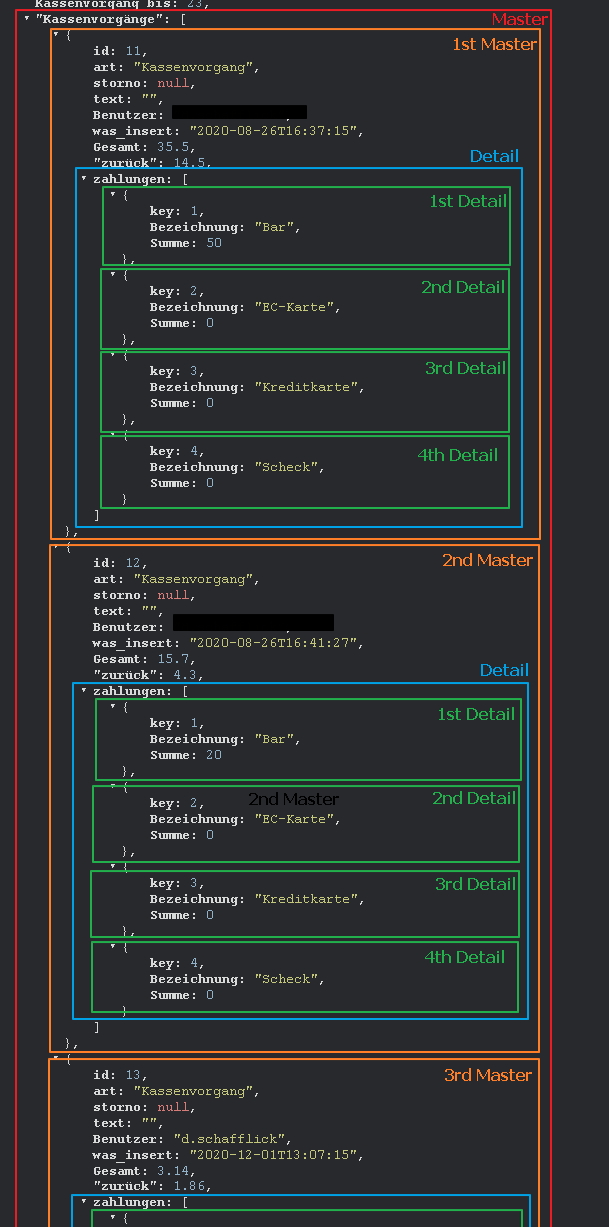This screenshot has width=609, height=1227.
Task: Click "Scheck" Bezeichnung under id 11
Action: pyautogui.click(x=286, y=467)
